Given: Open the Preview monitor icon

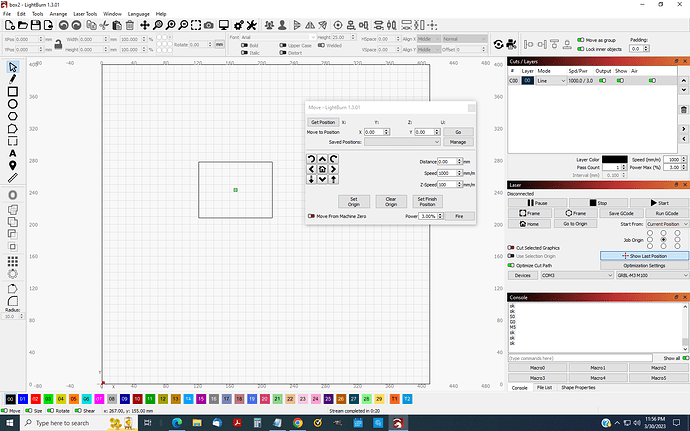Looking at the screenshot, I should pos(224,25).
